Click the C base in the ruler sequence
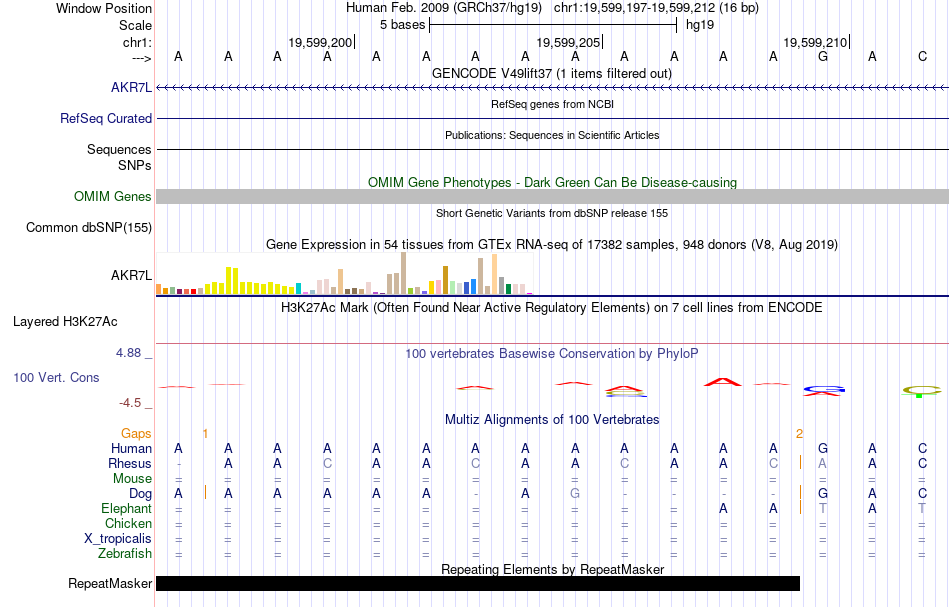This screenshot has width=950, height=607. (922, 56)
